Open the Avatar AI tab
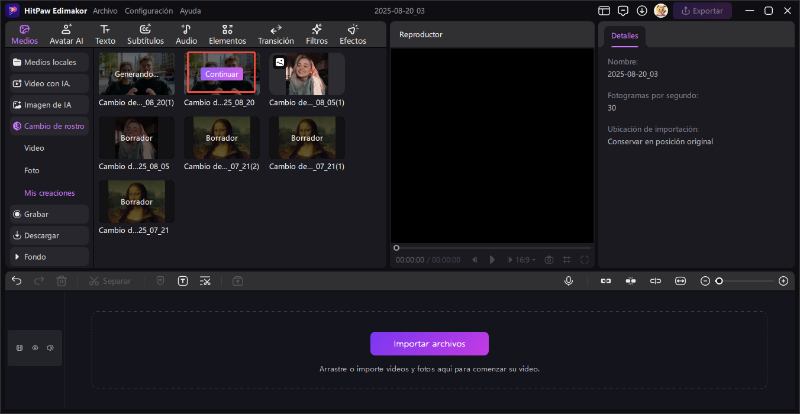The width and height of the screenshot is (800, 414). [66, 35]
